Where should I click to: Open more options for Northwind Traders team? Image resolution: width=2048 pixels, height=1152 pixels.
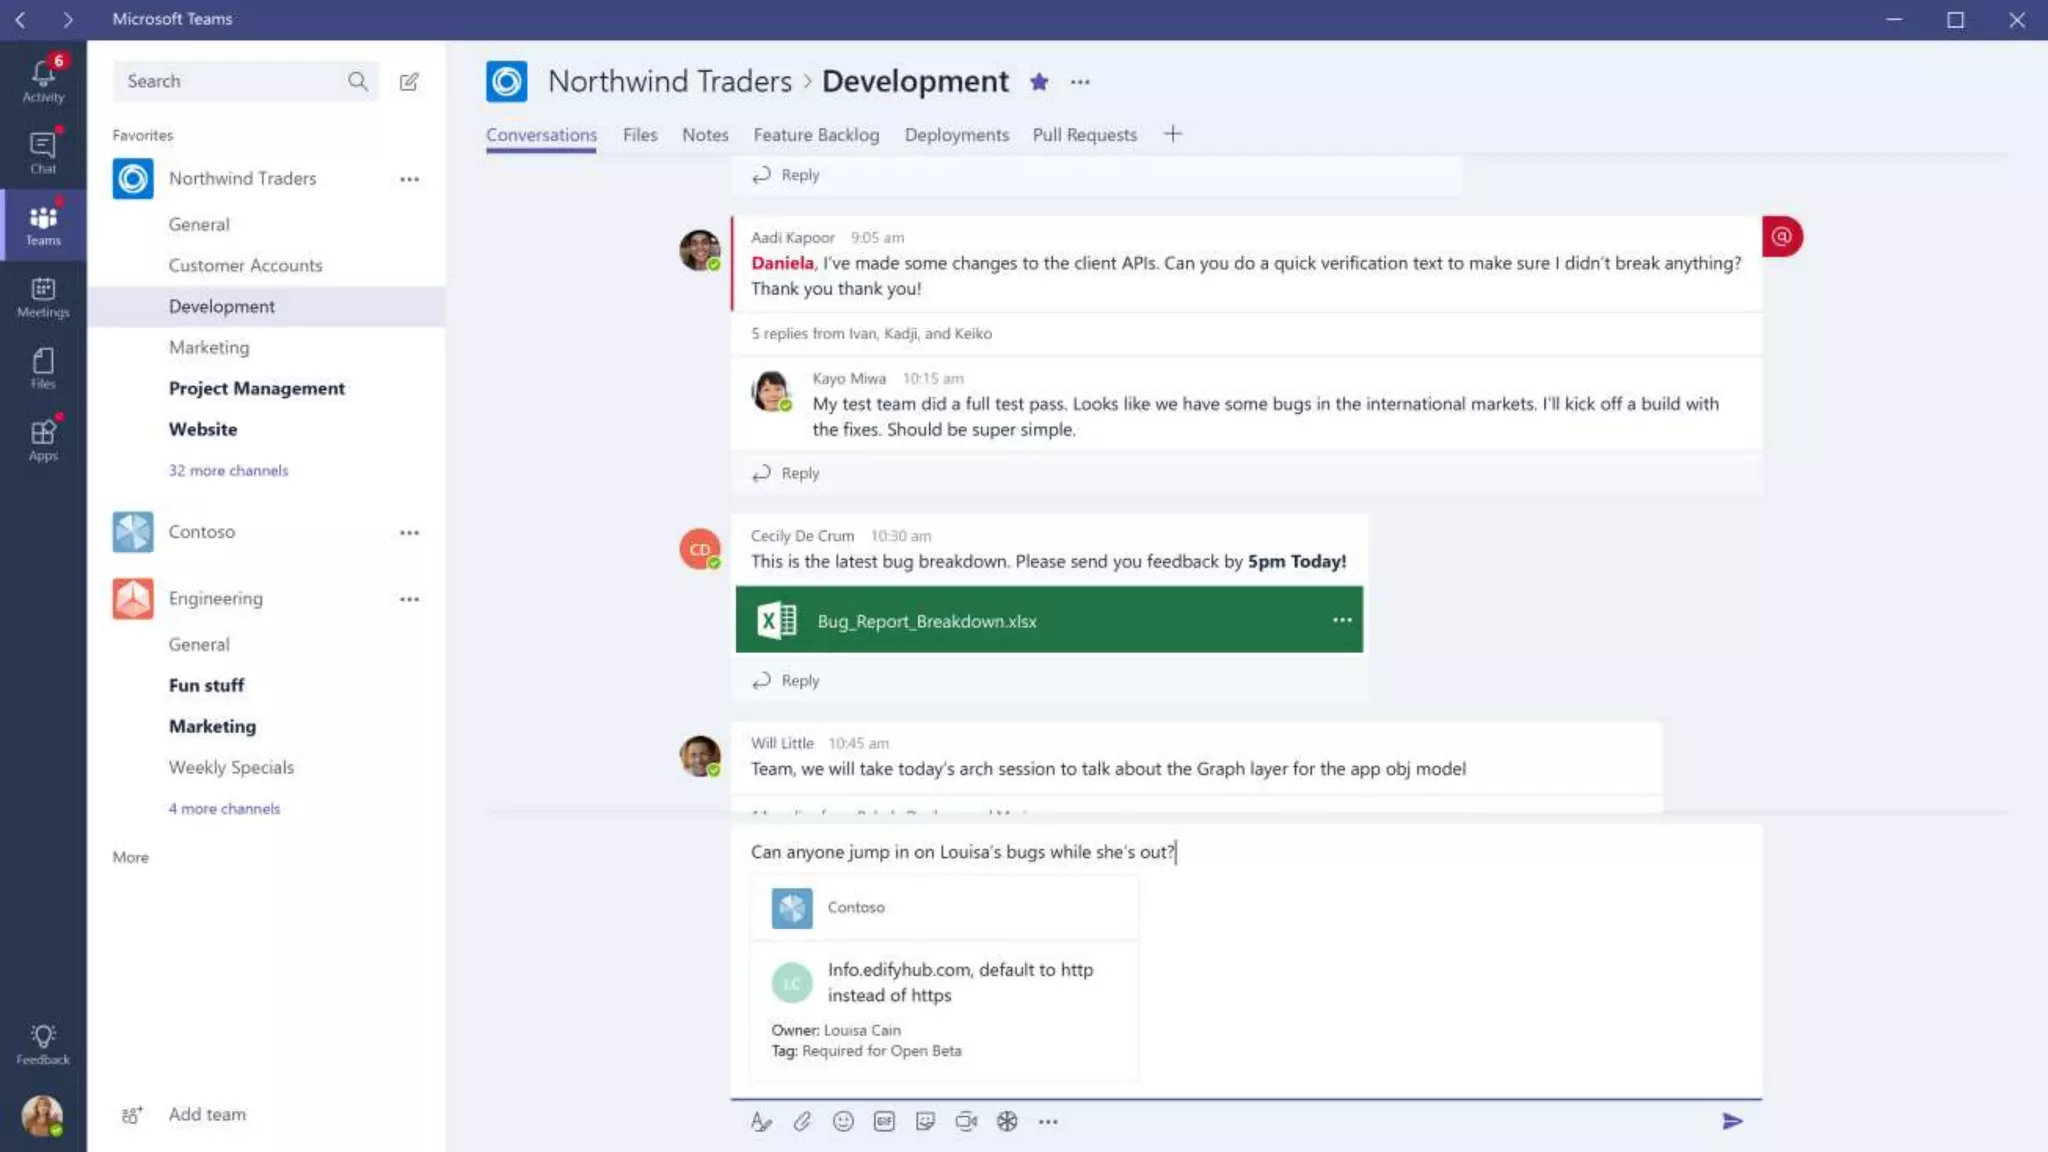coord(409,179)
